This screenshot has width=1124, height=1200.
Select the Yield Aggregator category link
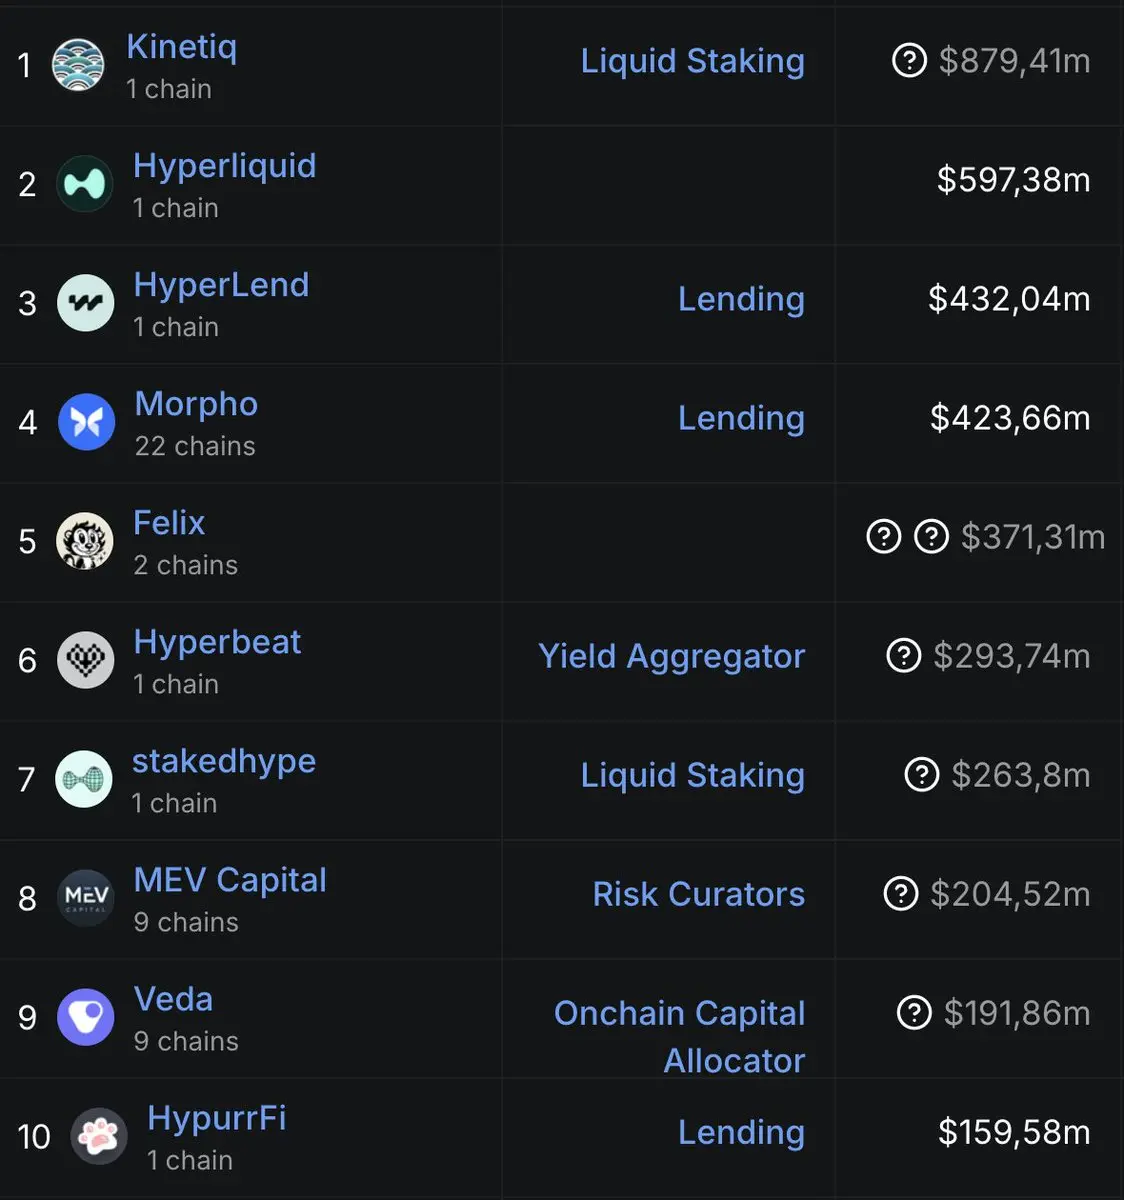tap(672, 656)
